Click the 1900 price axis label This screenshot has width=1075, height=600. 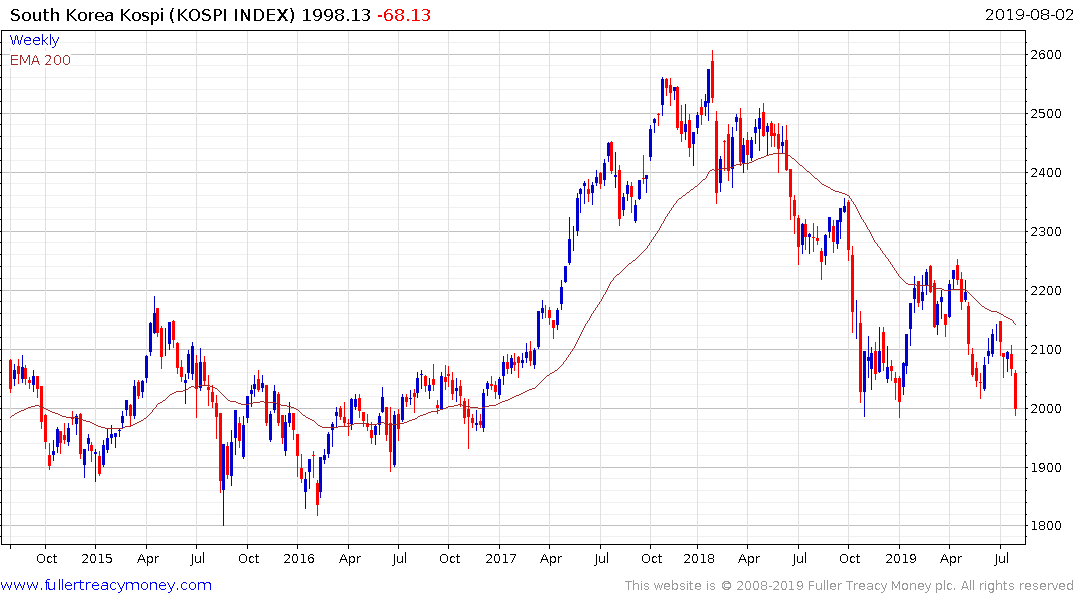(1046, 468)
